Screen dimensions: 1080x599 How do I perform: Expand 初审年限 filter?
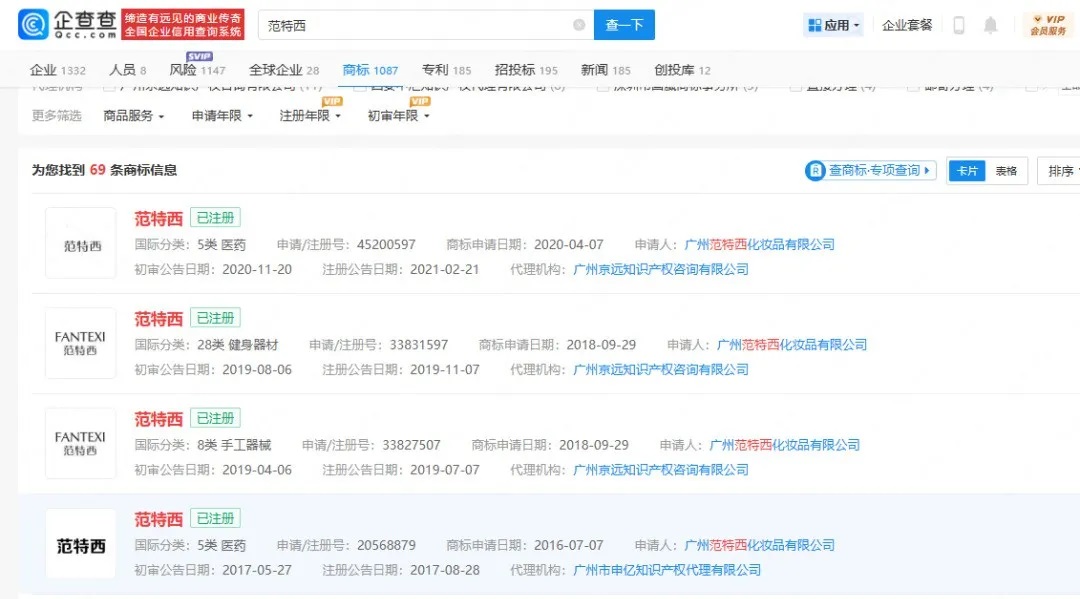398,116
